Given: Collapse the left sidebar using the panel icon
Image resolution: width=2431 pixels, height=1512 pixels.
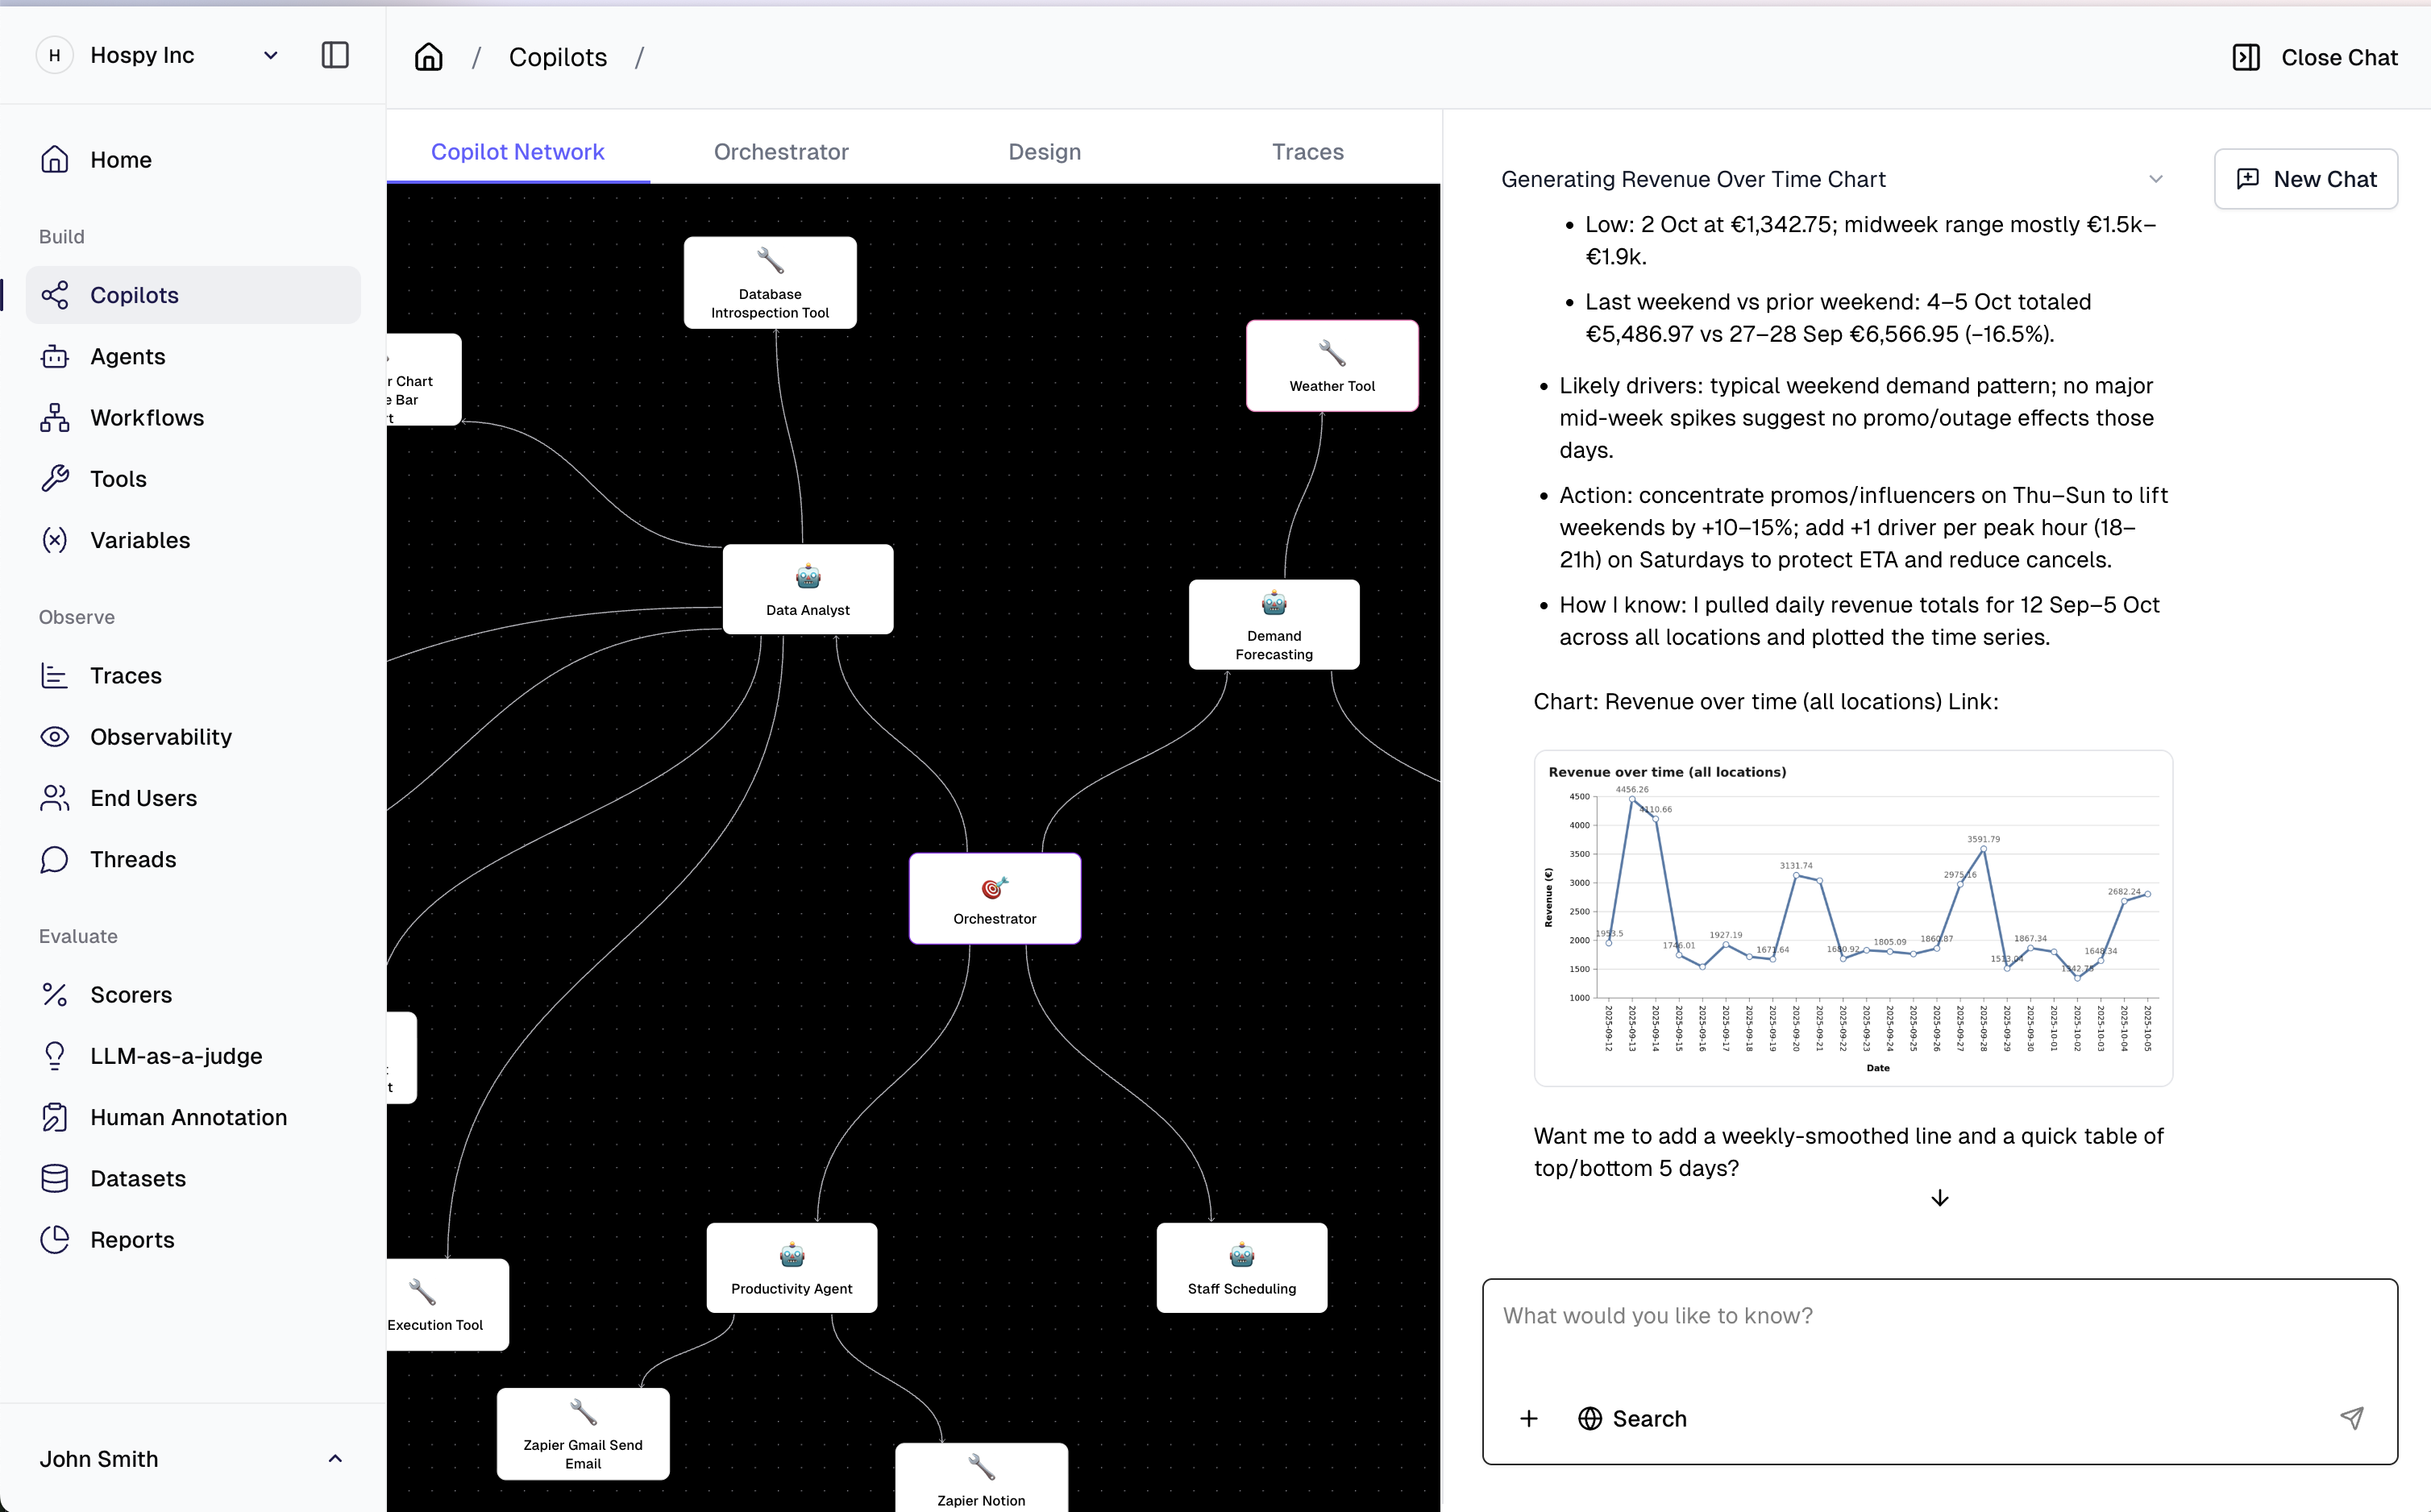Looking at the screenshot, I should pyautogui.click(x=335, y=55).
